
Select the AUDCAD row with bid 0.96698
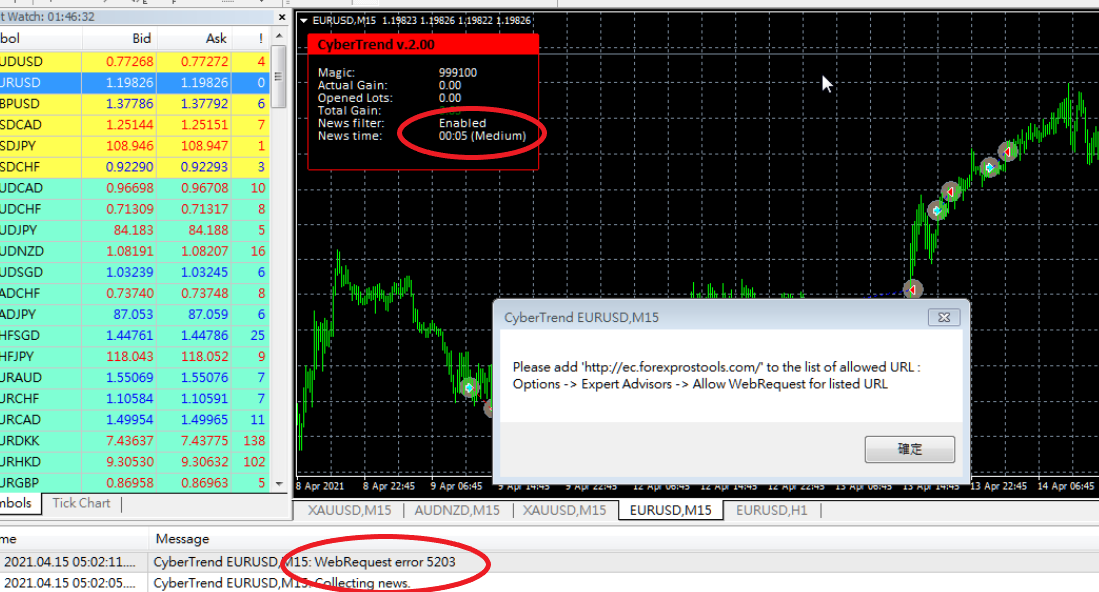135,188
